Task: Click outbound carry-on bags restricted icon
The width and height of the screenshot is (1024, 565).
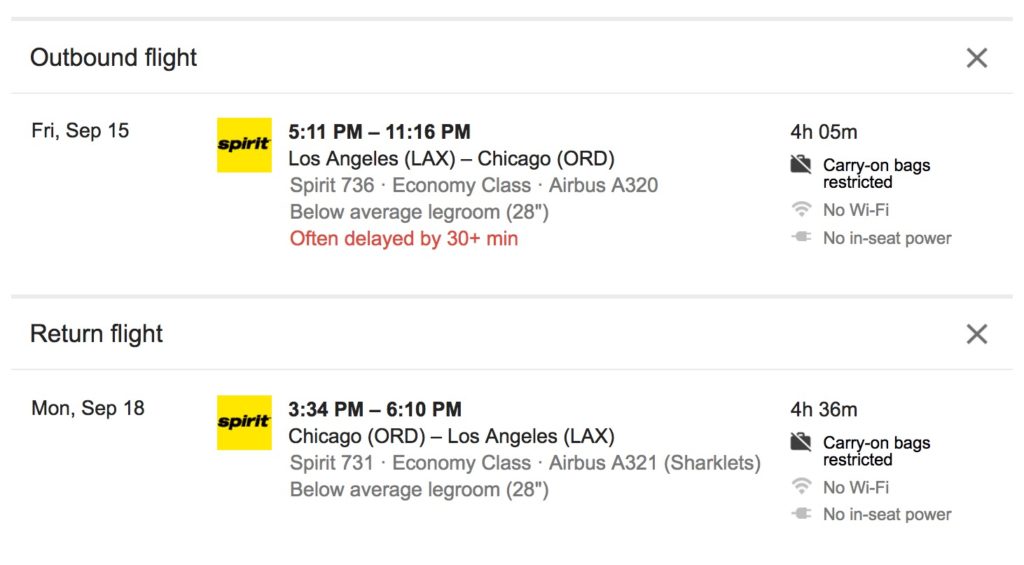Action: pyautogui.click(x=801, y=165)
